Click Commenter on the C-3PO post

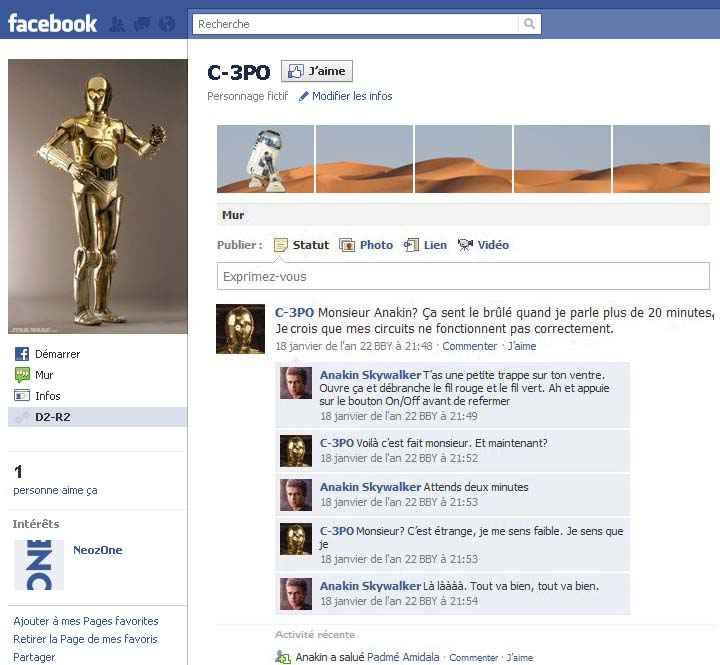point(469,346)
